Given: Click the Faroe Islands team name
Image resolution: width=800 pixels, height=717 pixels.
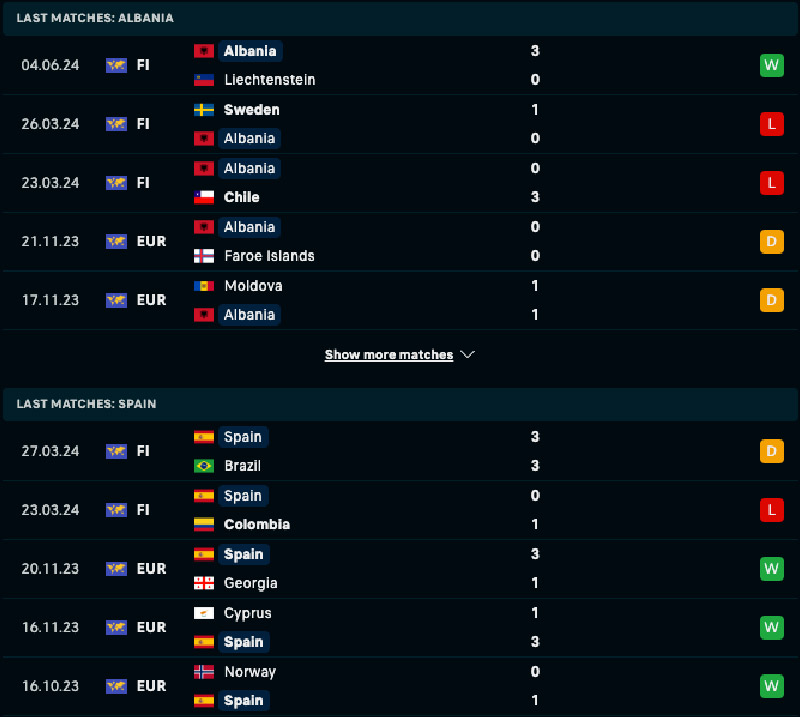Looking at the screenshot, I should point(269,256).
